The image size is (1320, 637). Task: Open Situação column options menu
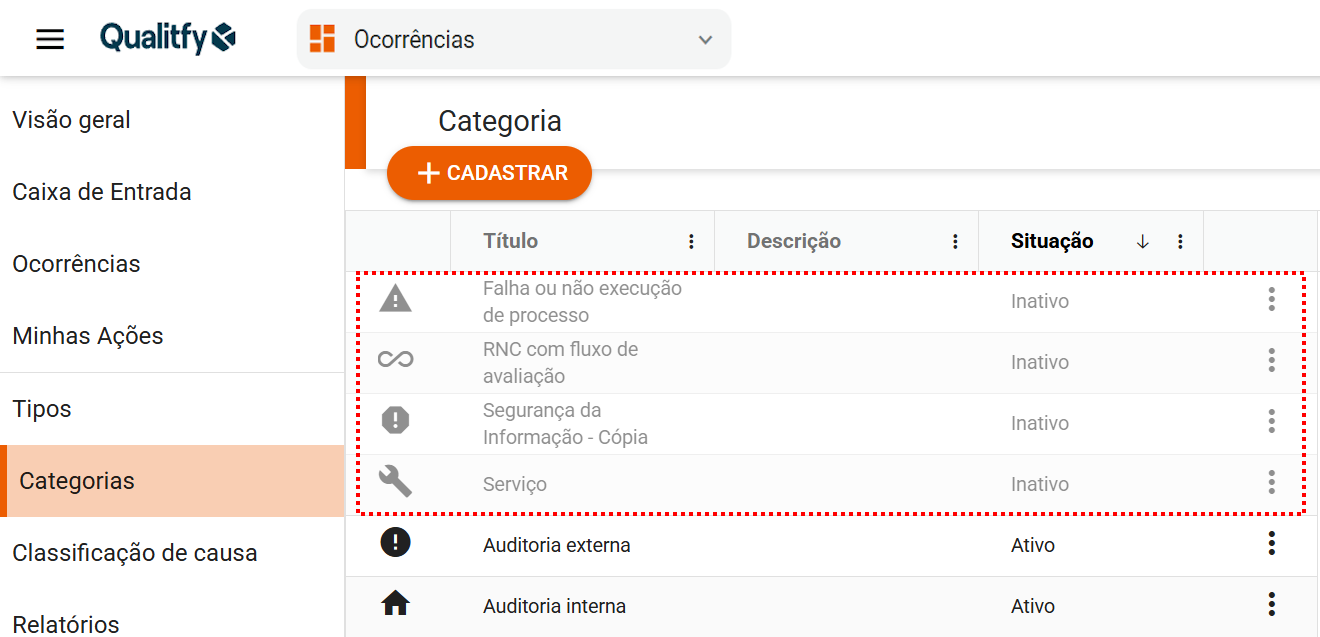click(x=1180, y=242)
